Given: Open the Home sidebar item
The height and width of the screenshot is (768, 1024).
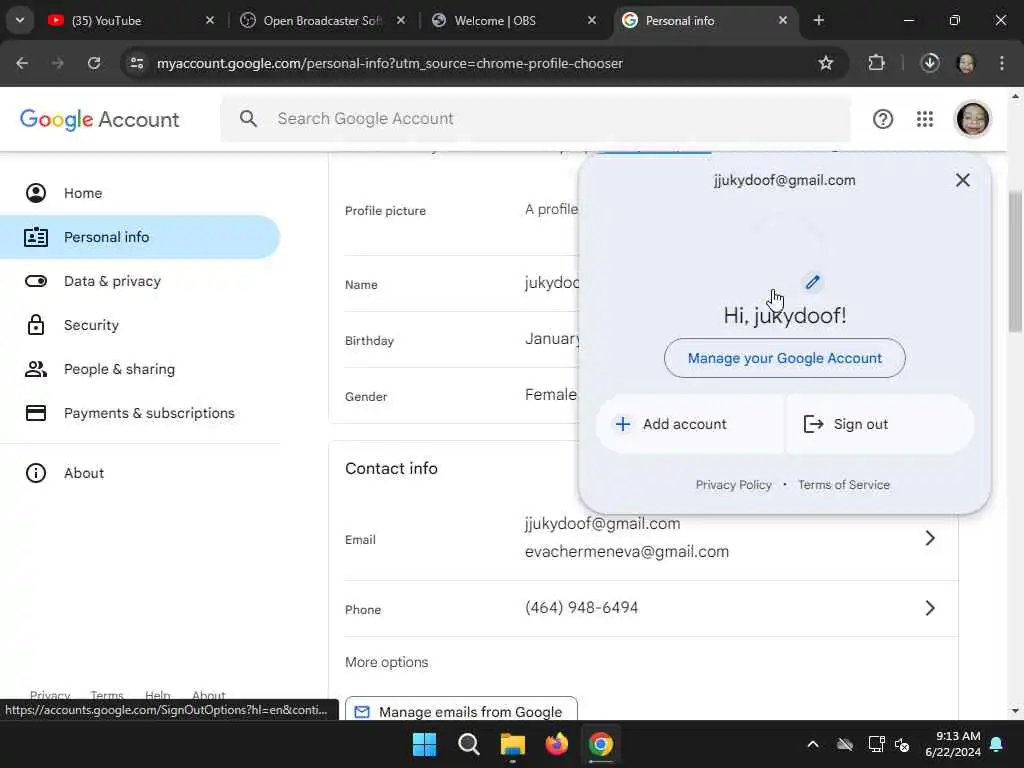Looking at the screenshot, I should pos(83,193).
